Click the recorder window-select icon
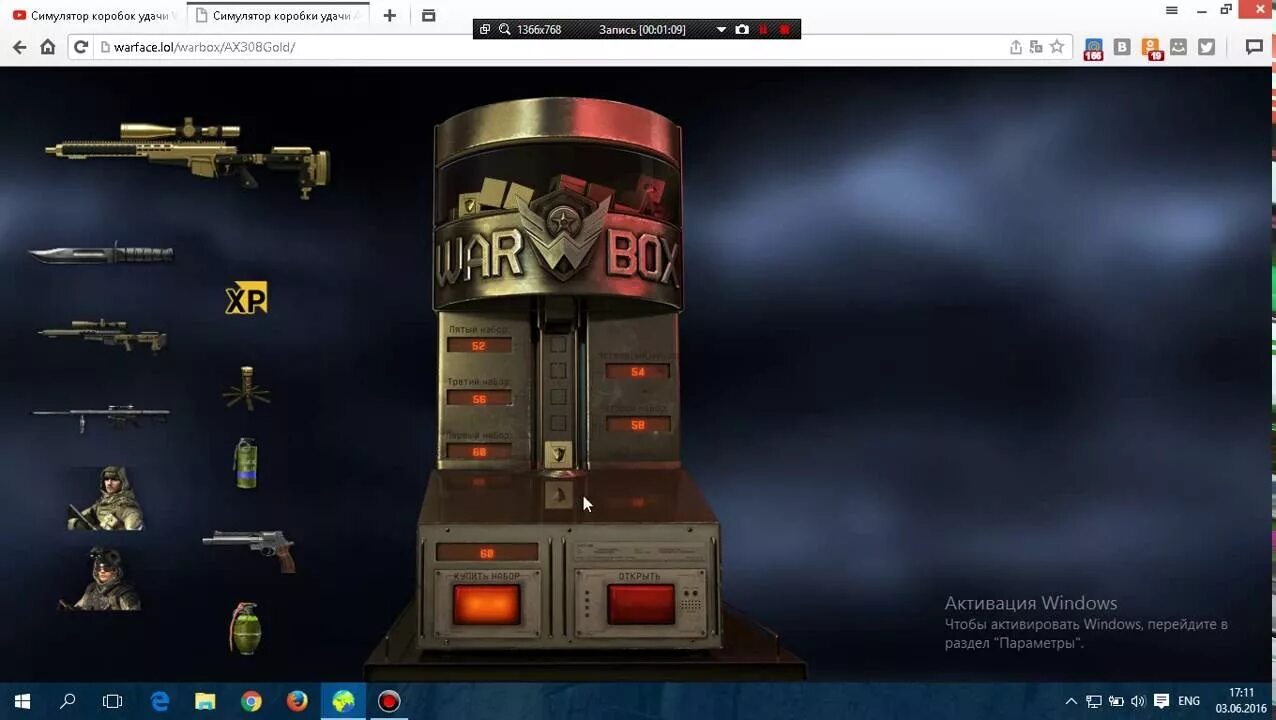1276x720 pixels. tap(485, 30)
